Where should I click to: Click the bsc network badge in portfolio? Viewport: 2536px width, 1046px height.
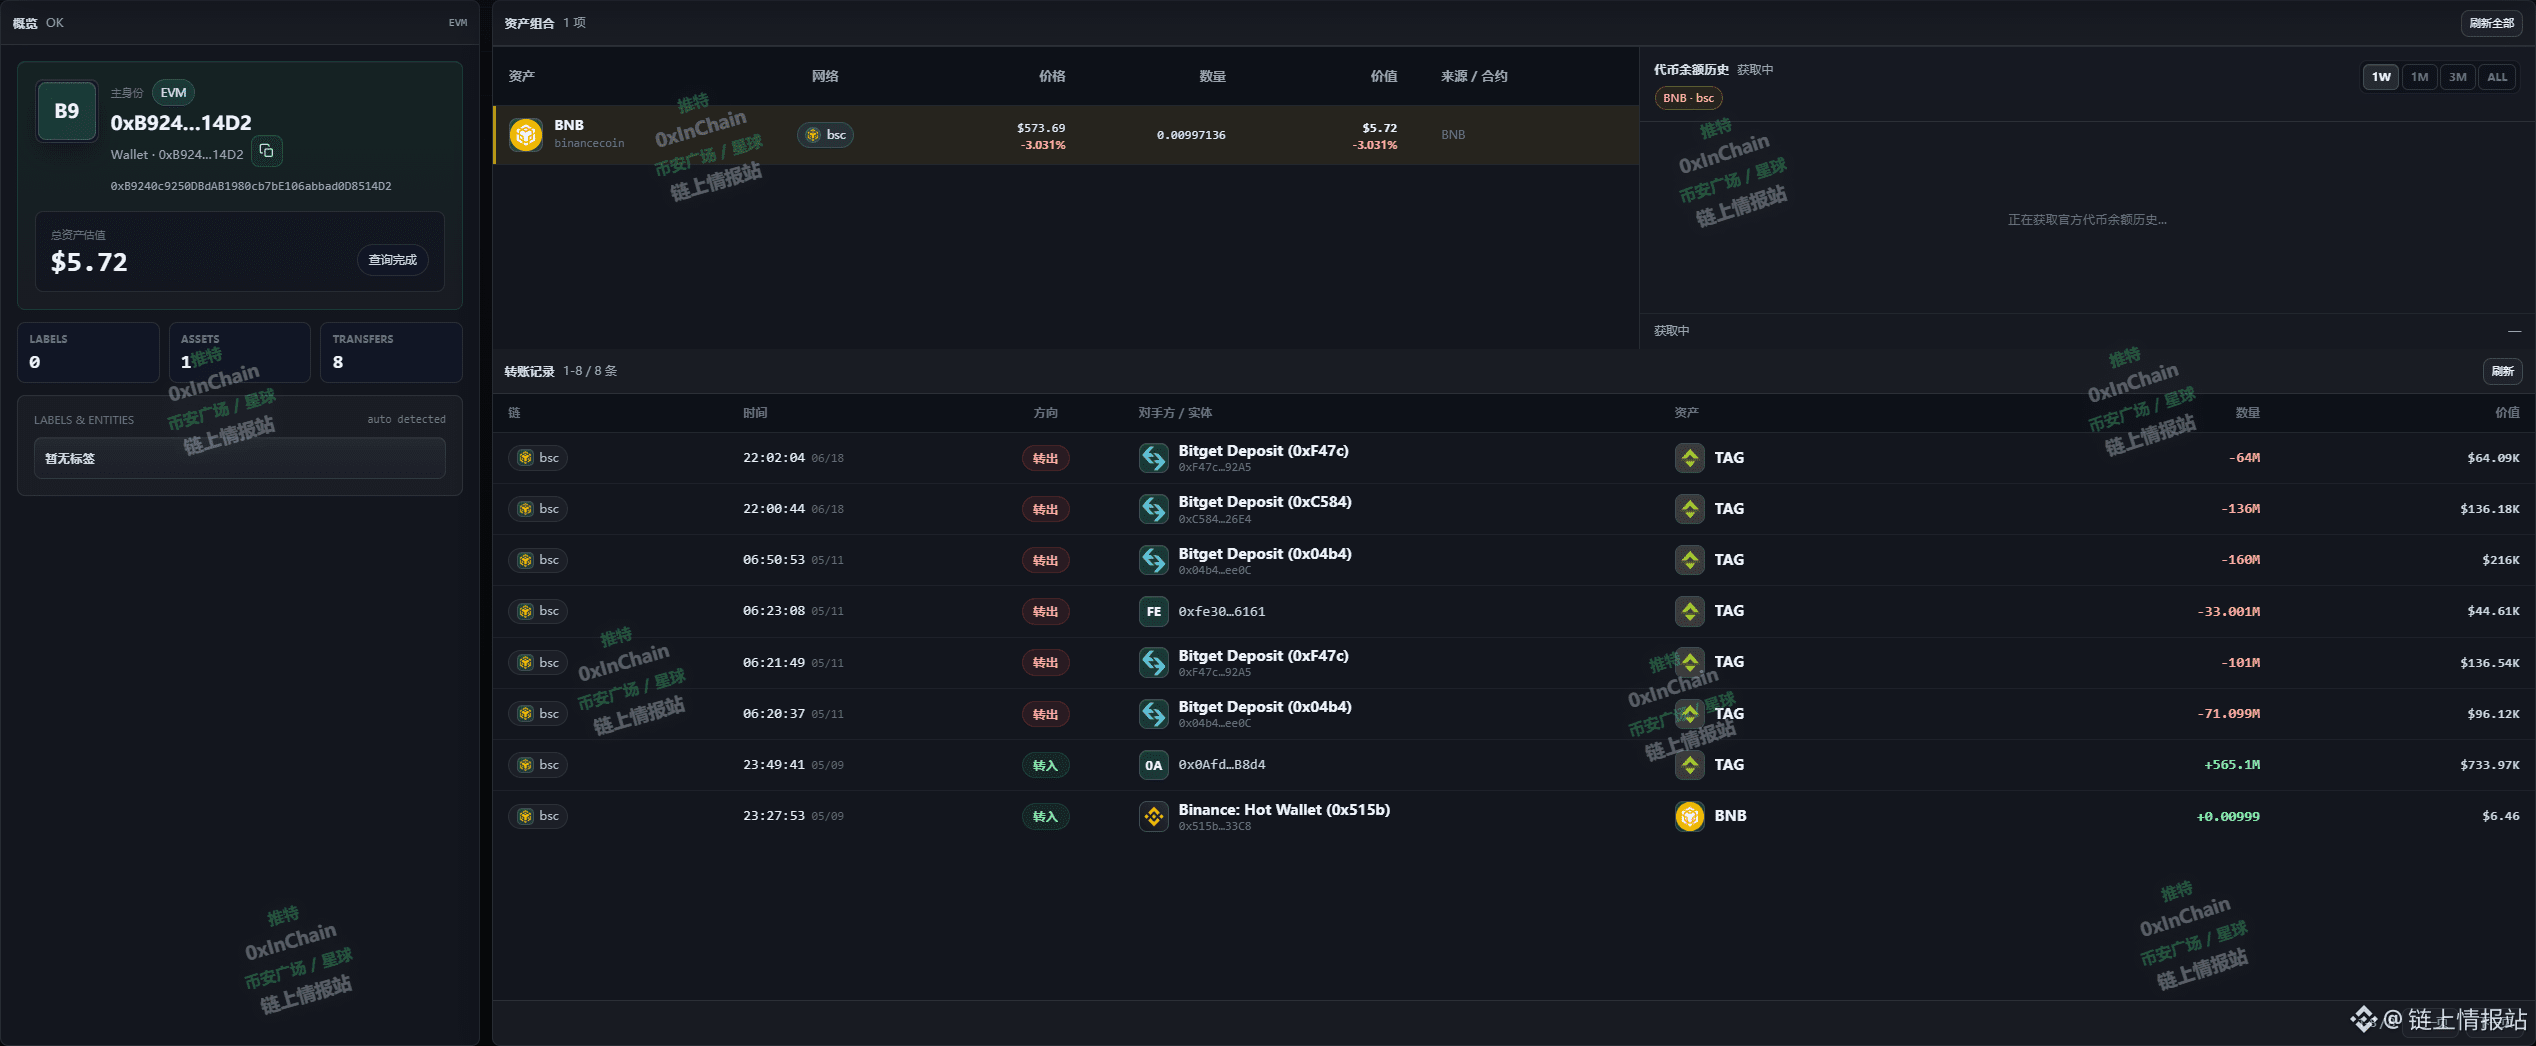click(826, 135)
